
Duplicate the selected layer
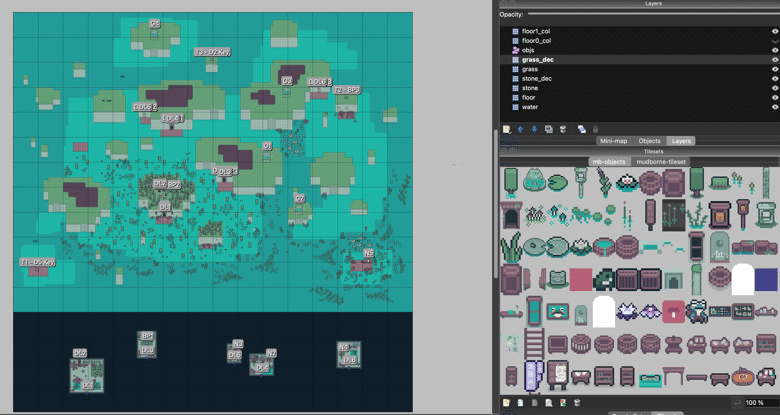point(549,129)
